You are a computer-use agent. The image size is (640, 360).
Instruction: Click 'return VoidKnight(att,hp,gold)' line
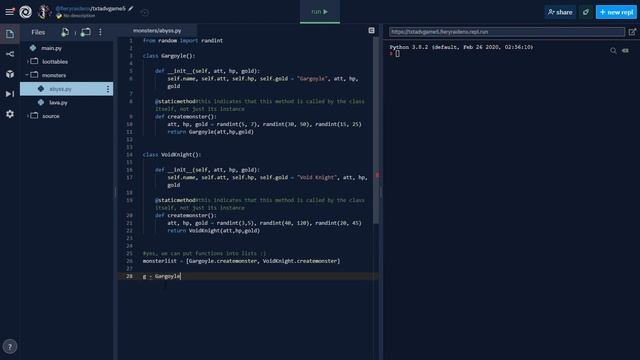(x=213, y=231)
